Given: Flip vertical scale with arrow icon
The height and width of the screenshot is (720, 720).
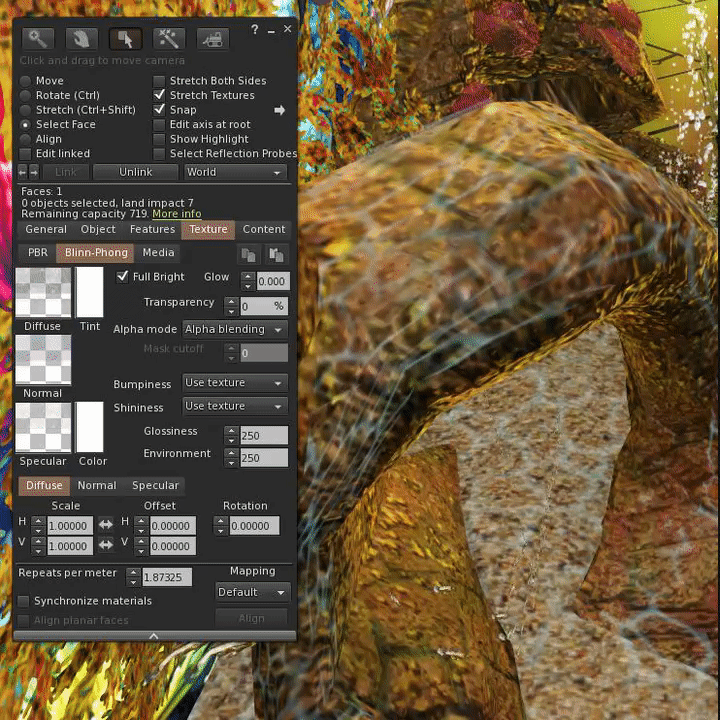Looking at the screenshot, I should tap(106, 545).
